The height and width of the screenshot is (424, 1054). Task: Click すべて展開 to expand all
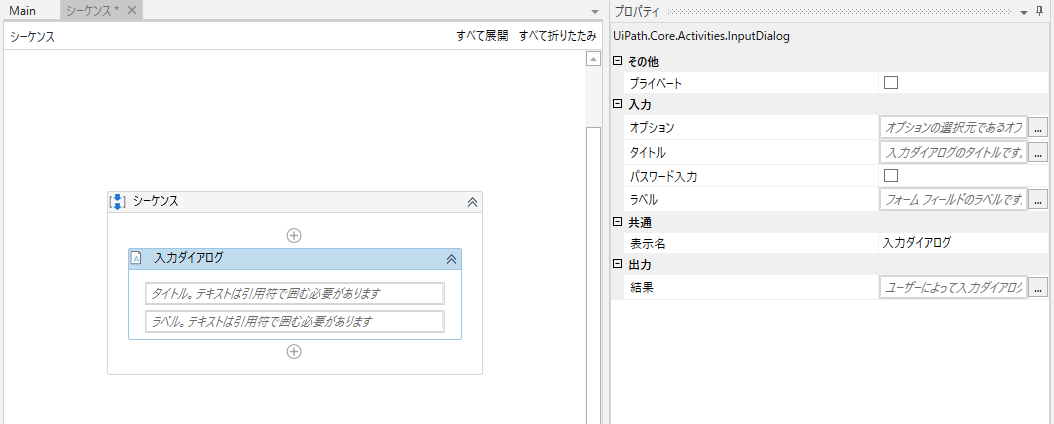[482, 36]
